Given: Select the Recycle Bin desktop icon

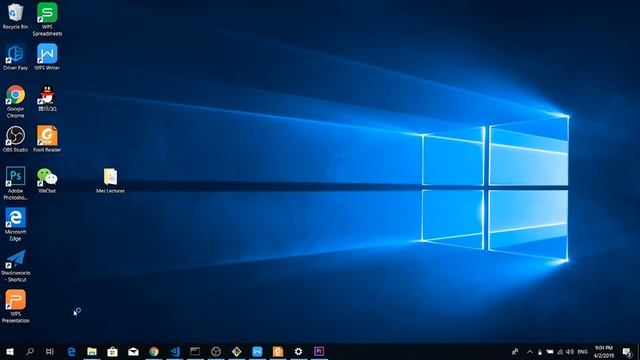Looking at the screenshot, I should pyautogui.click(x=16, y=16).
